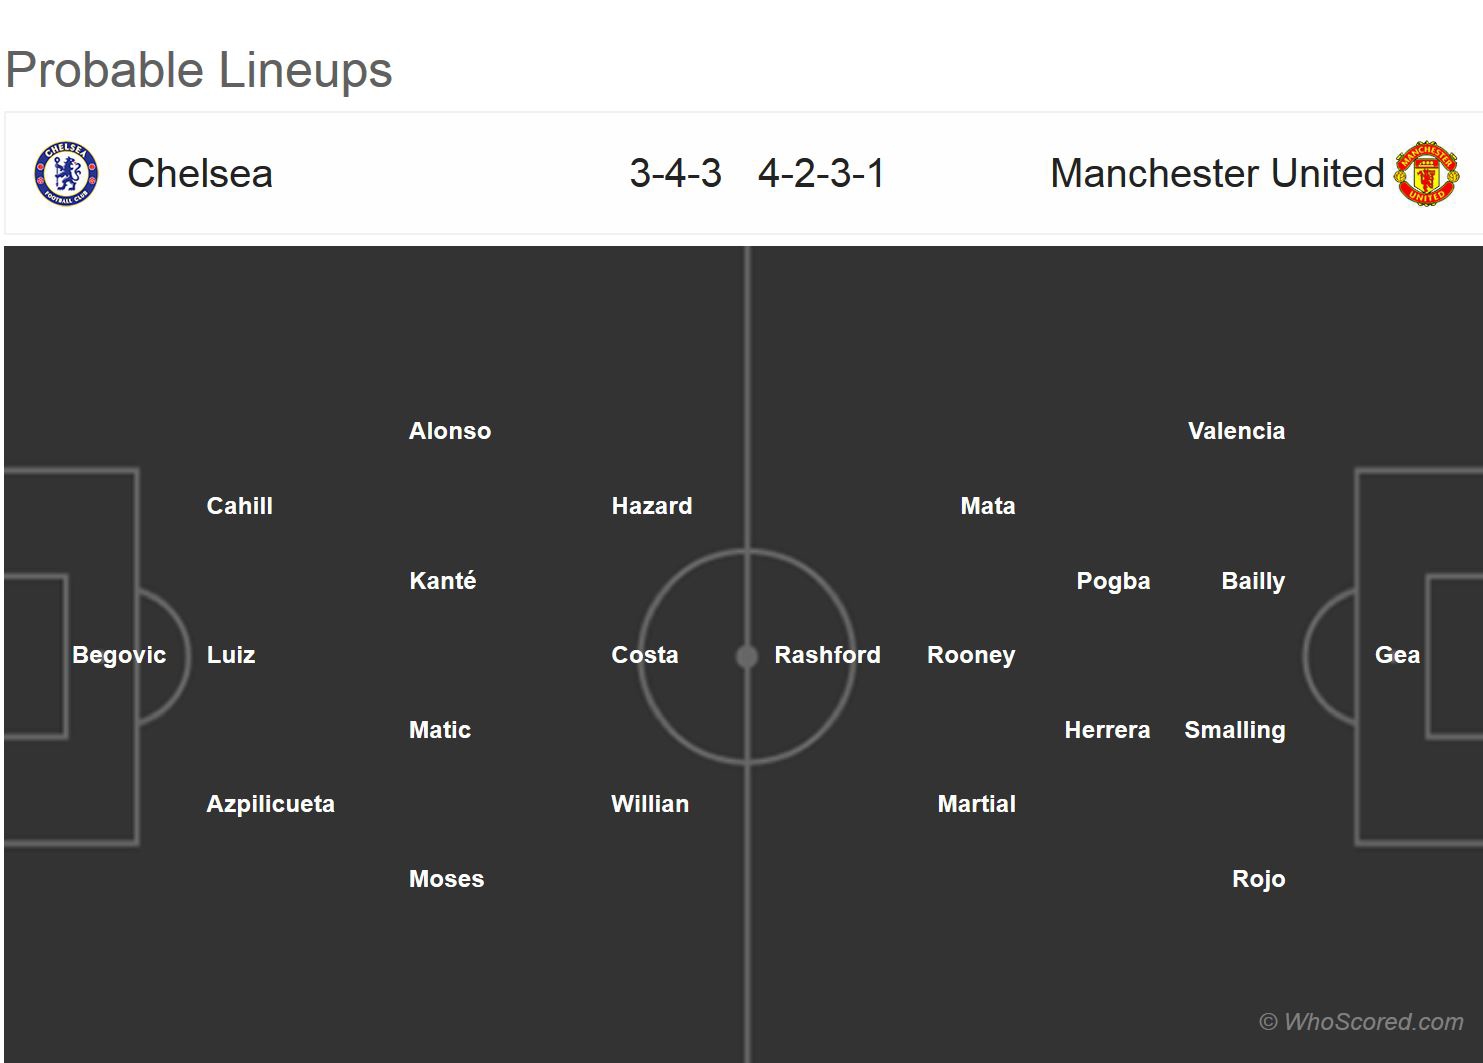Select Rooney in the lineup

point(971,655)
